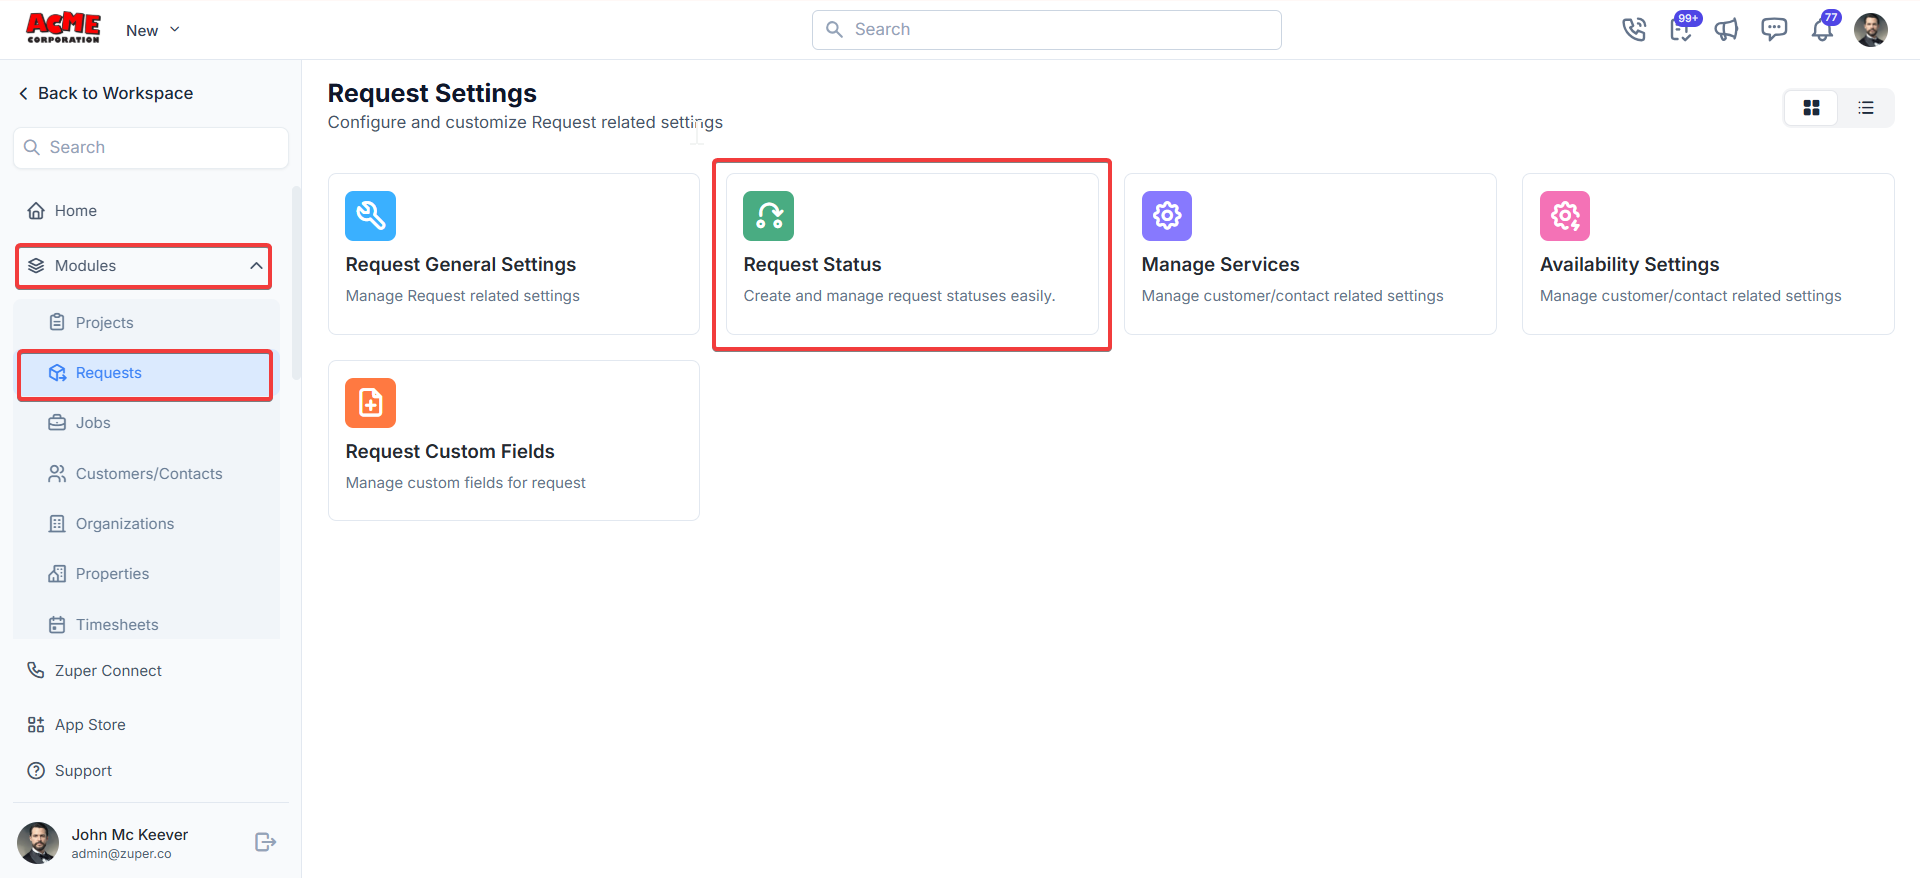Click the Request Settings page heading
The width and height of the screenshot is (1920, 878).
pyautogui.click(x=432, y=93)
